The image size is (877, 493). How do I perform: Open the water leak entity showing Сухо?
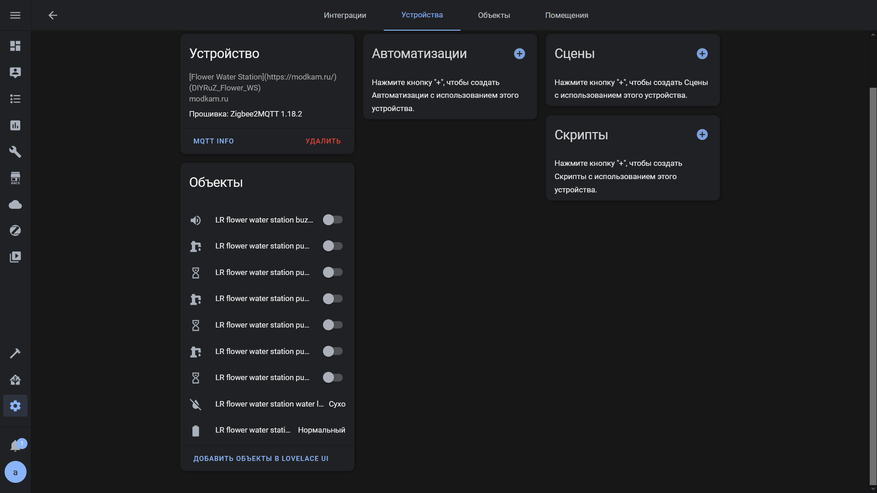[267, 404]
